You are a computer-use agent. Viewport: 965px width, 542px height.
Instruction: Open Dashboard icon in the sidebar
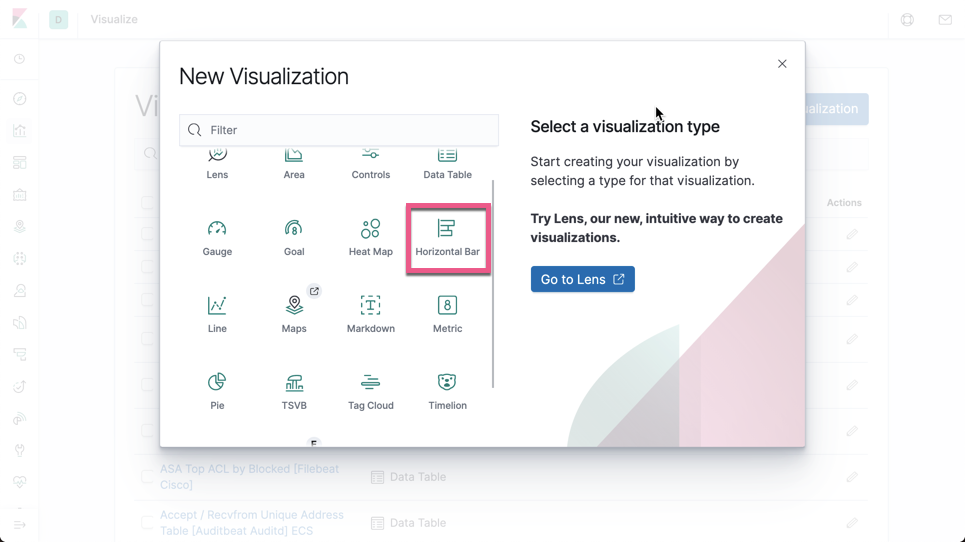(20, 162)
